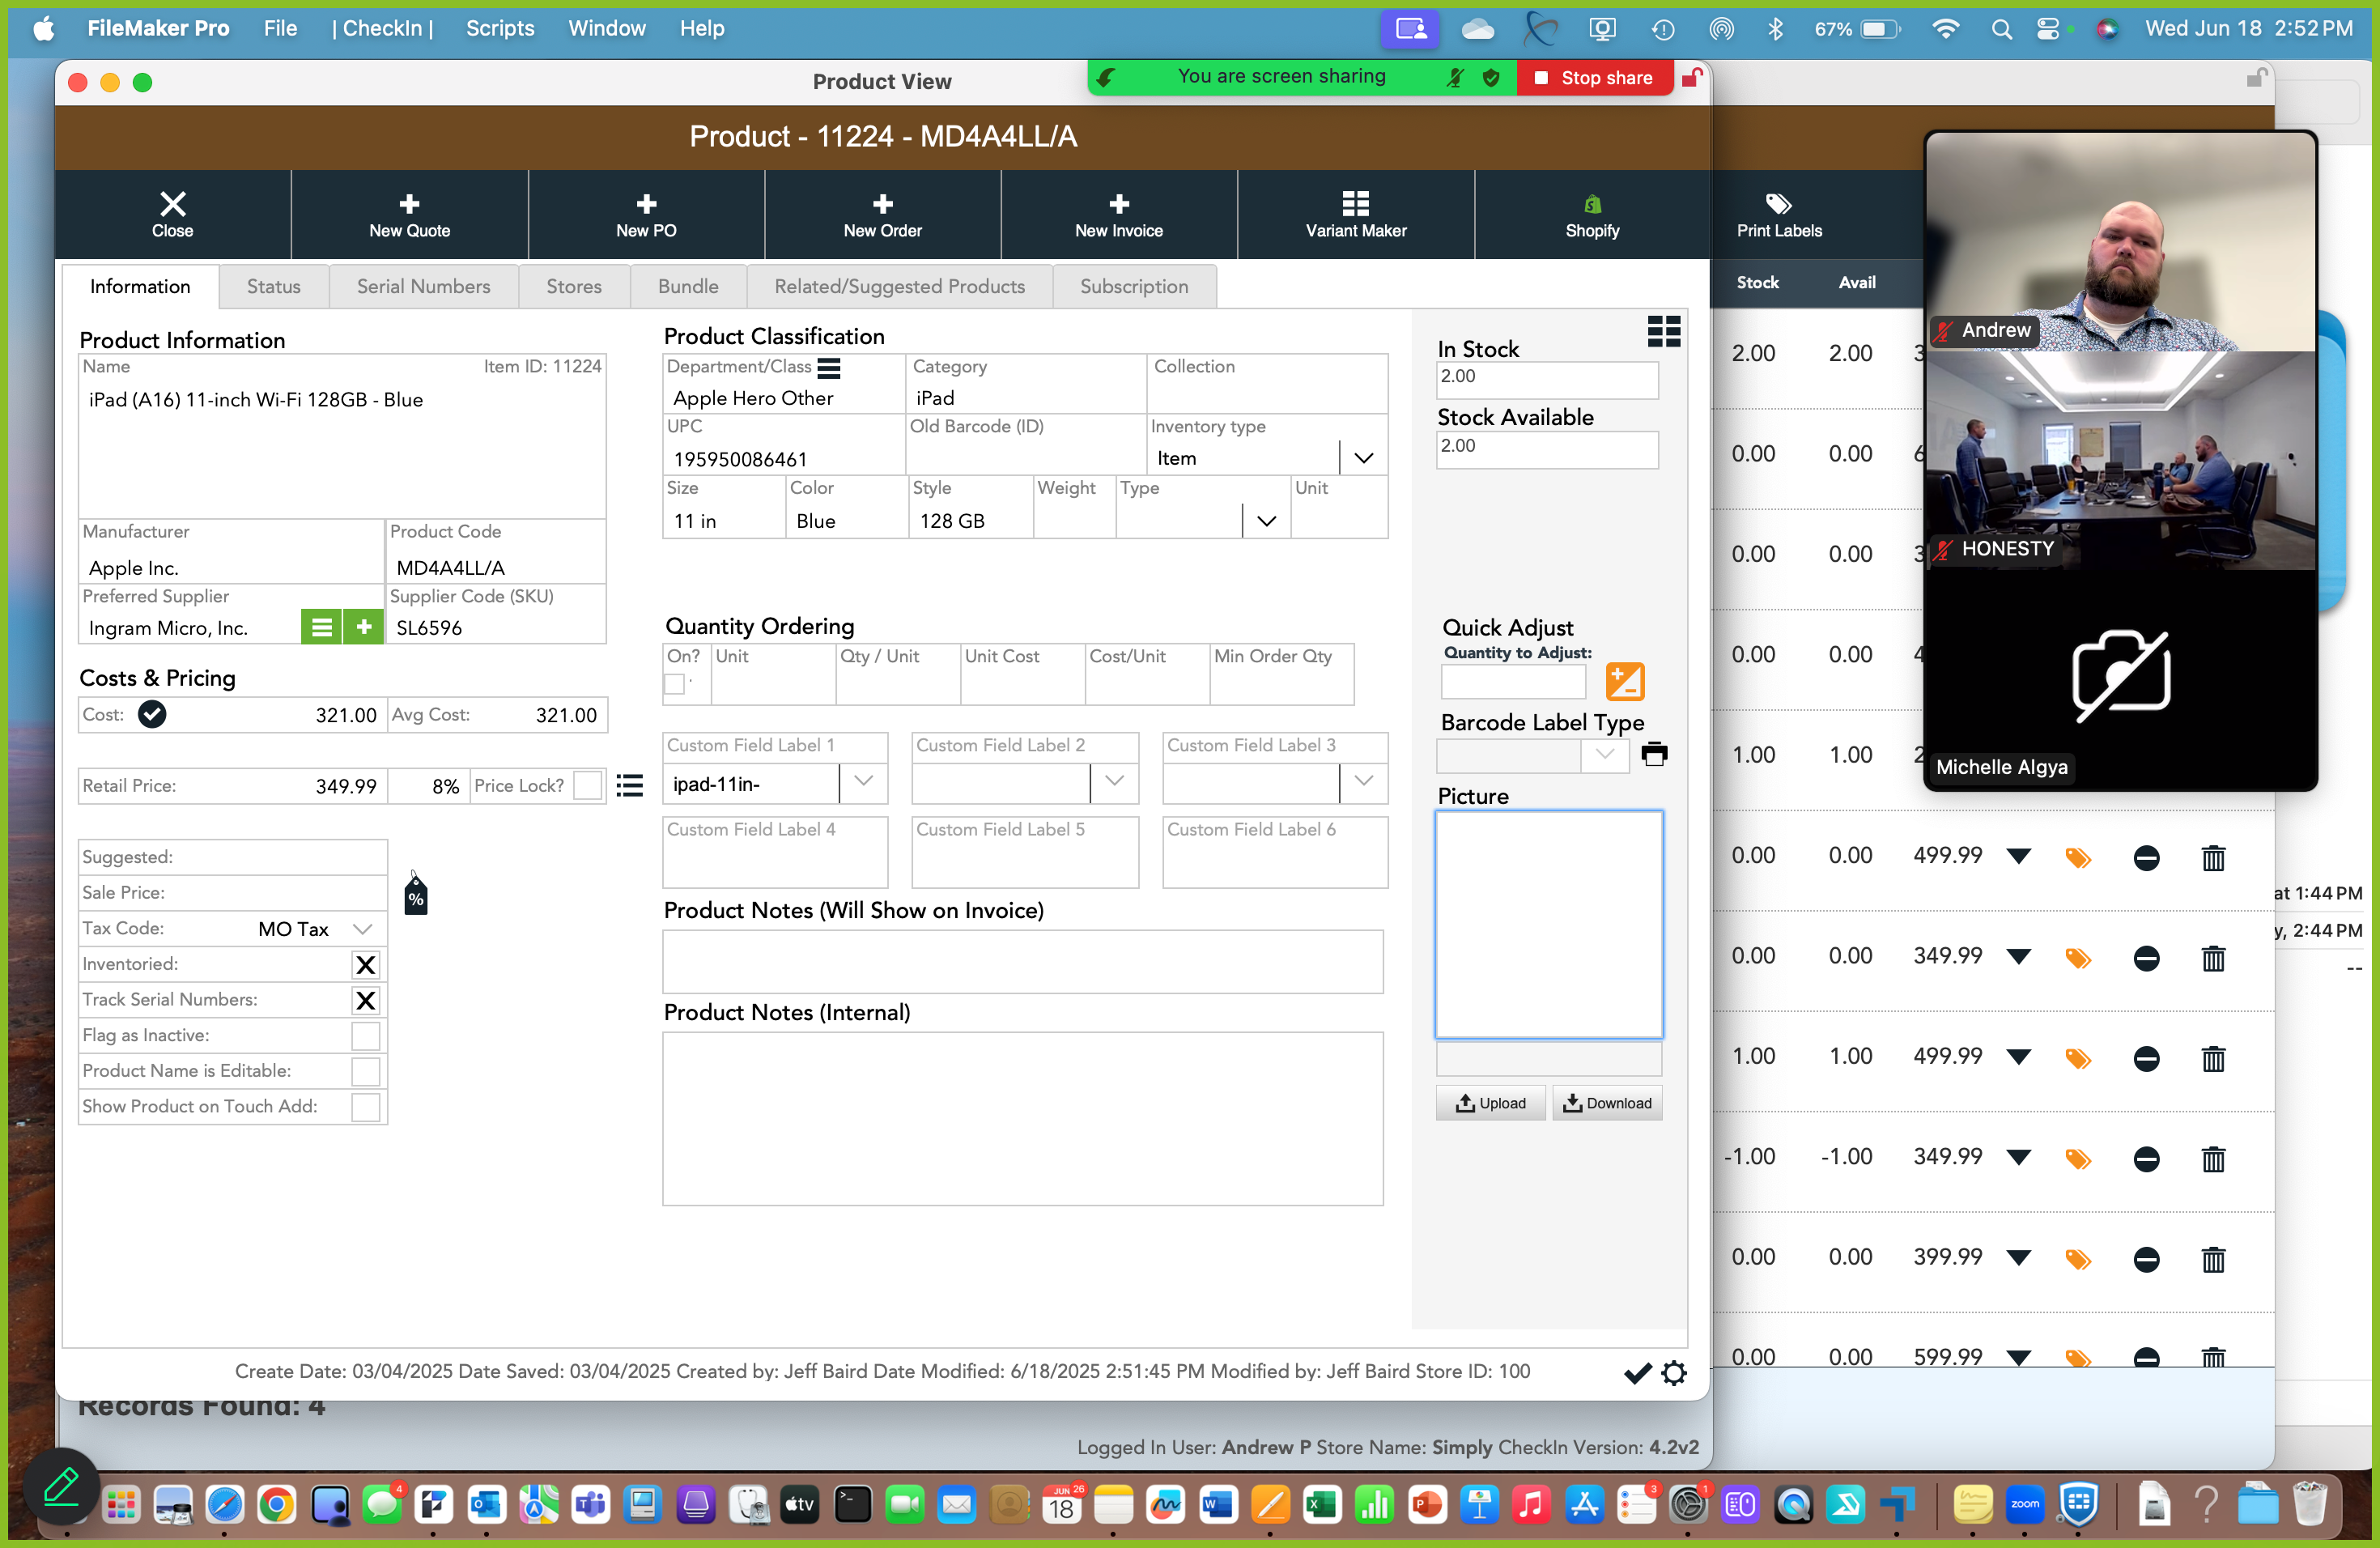Open Shopify from the toolbar
Screen dimensions: 2380x1548
tap(1591, 214)
